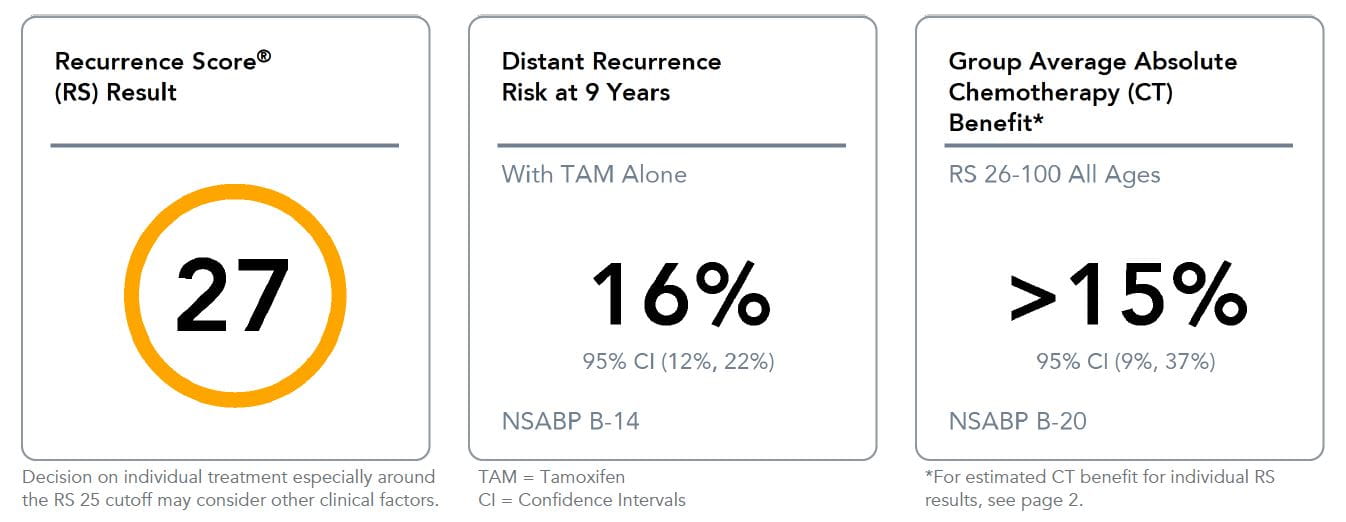Select the 95% CI (12%, 22%) text

point(679,361)
